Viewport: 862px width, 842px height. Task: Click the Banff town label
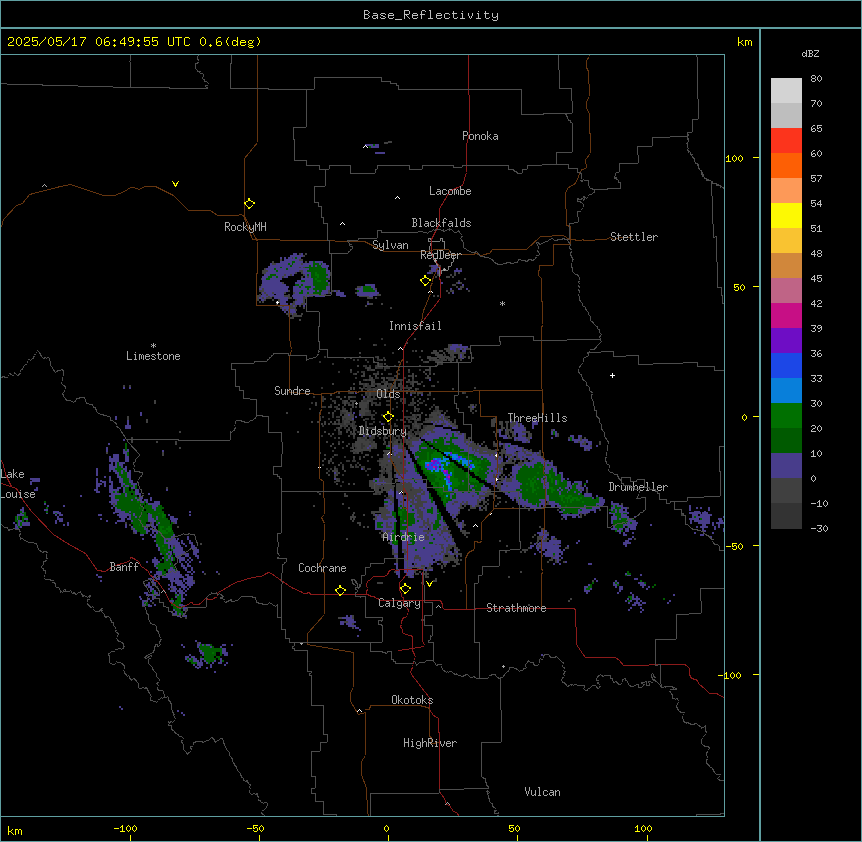coord(124,567)
